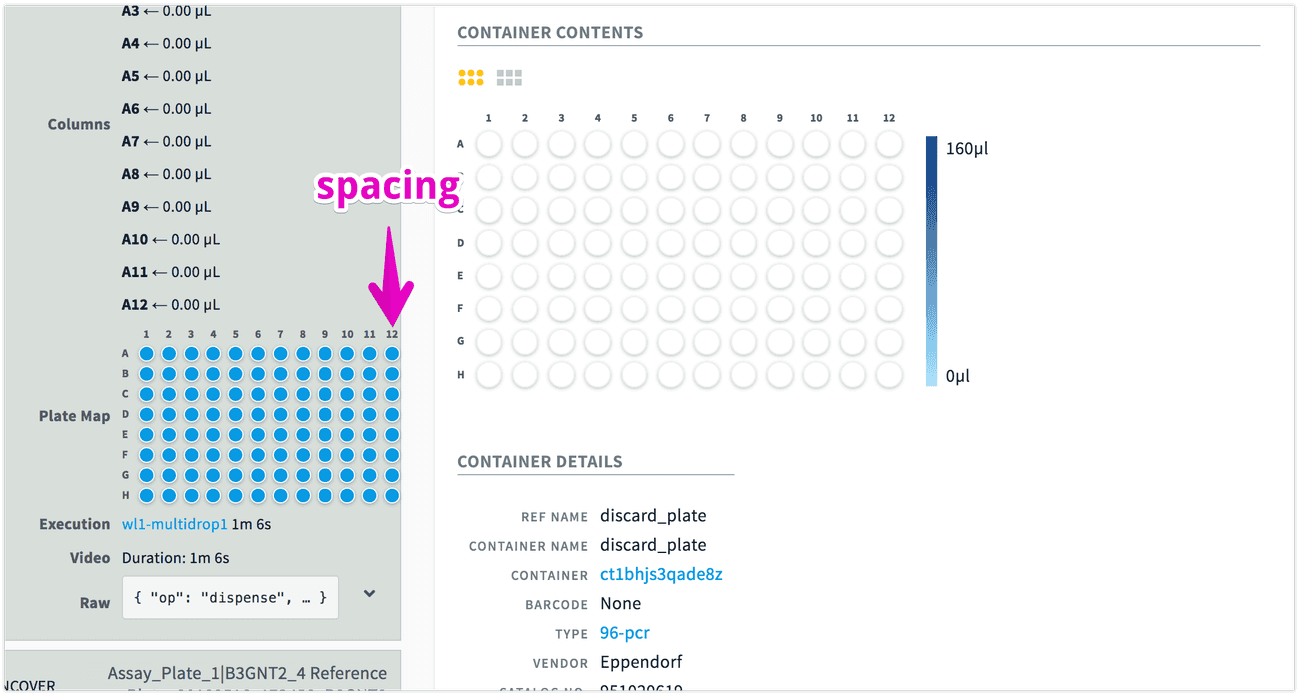Expand the Raw JSON chevron
Image resolution: width=1300 pixels, height=696 pixels.
tap(369, 593)
